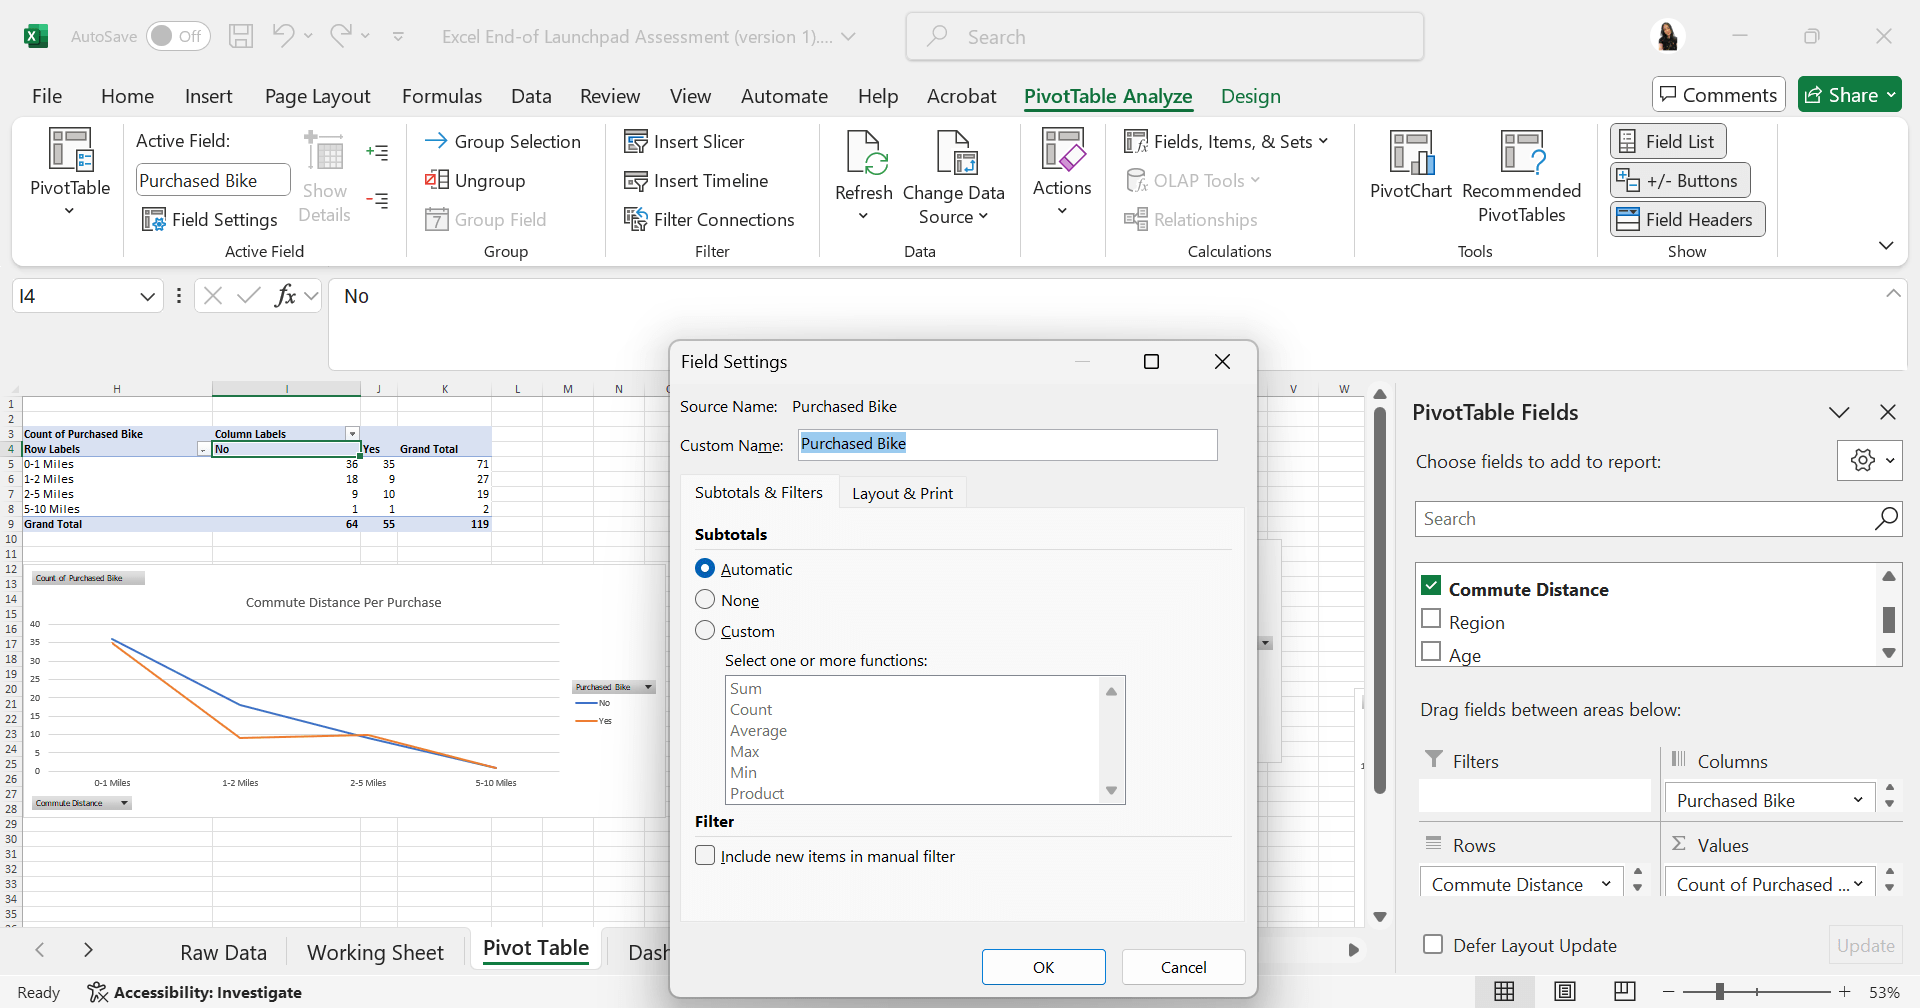
Task: Select the None subtotals radio button
Action: coord(705,600)
